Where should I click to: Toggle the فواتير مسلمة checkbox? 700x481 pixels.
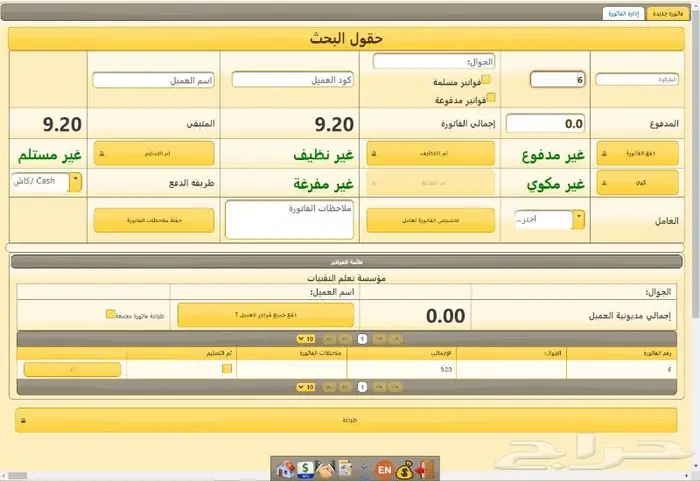[x=487, y=80]
